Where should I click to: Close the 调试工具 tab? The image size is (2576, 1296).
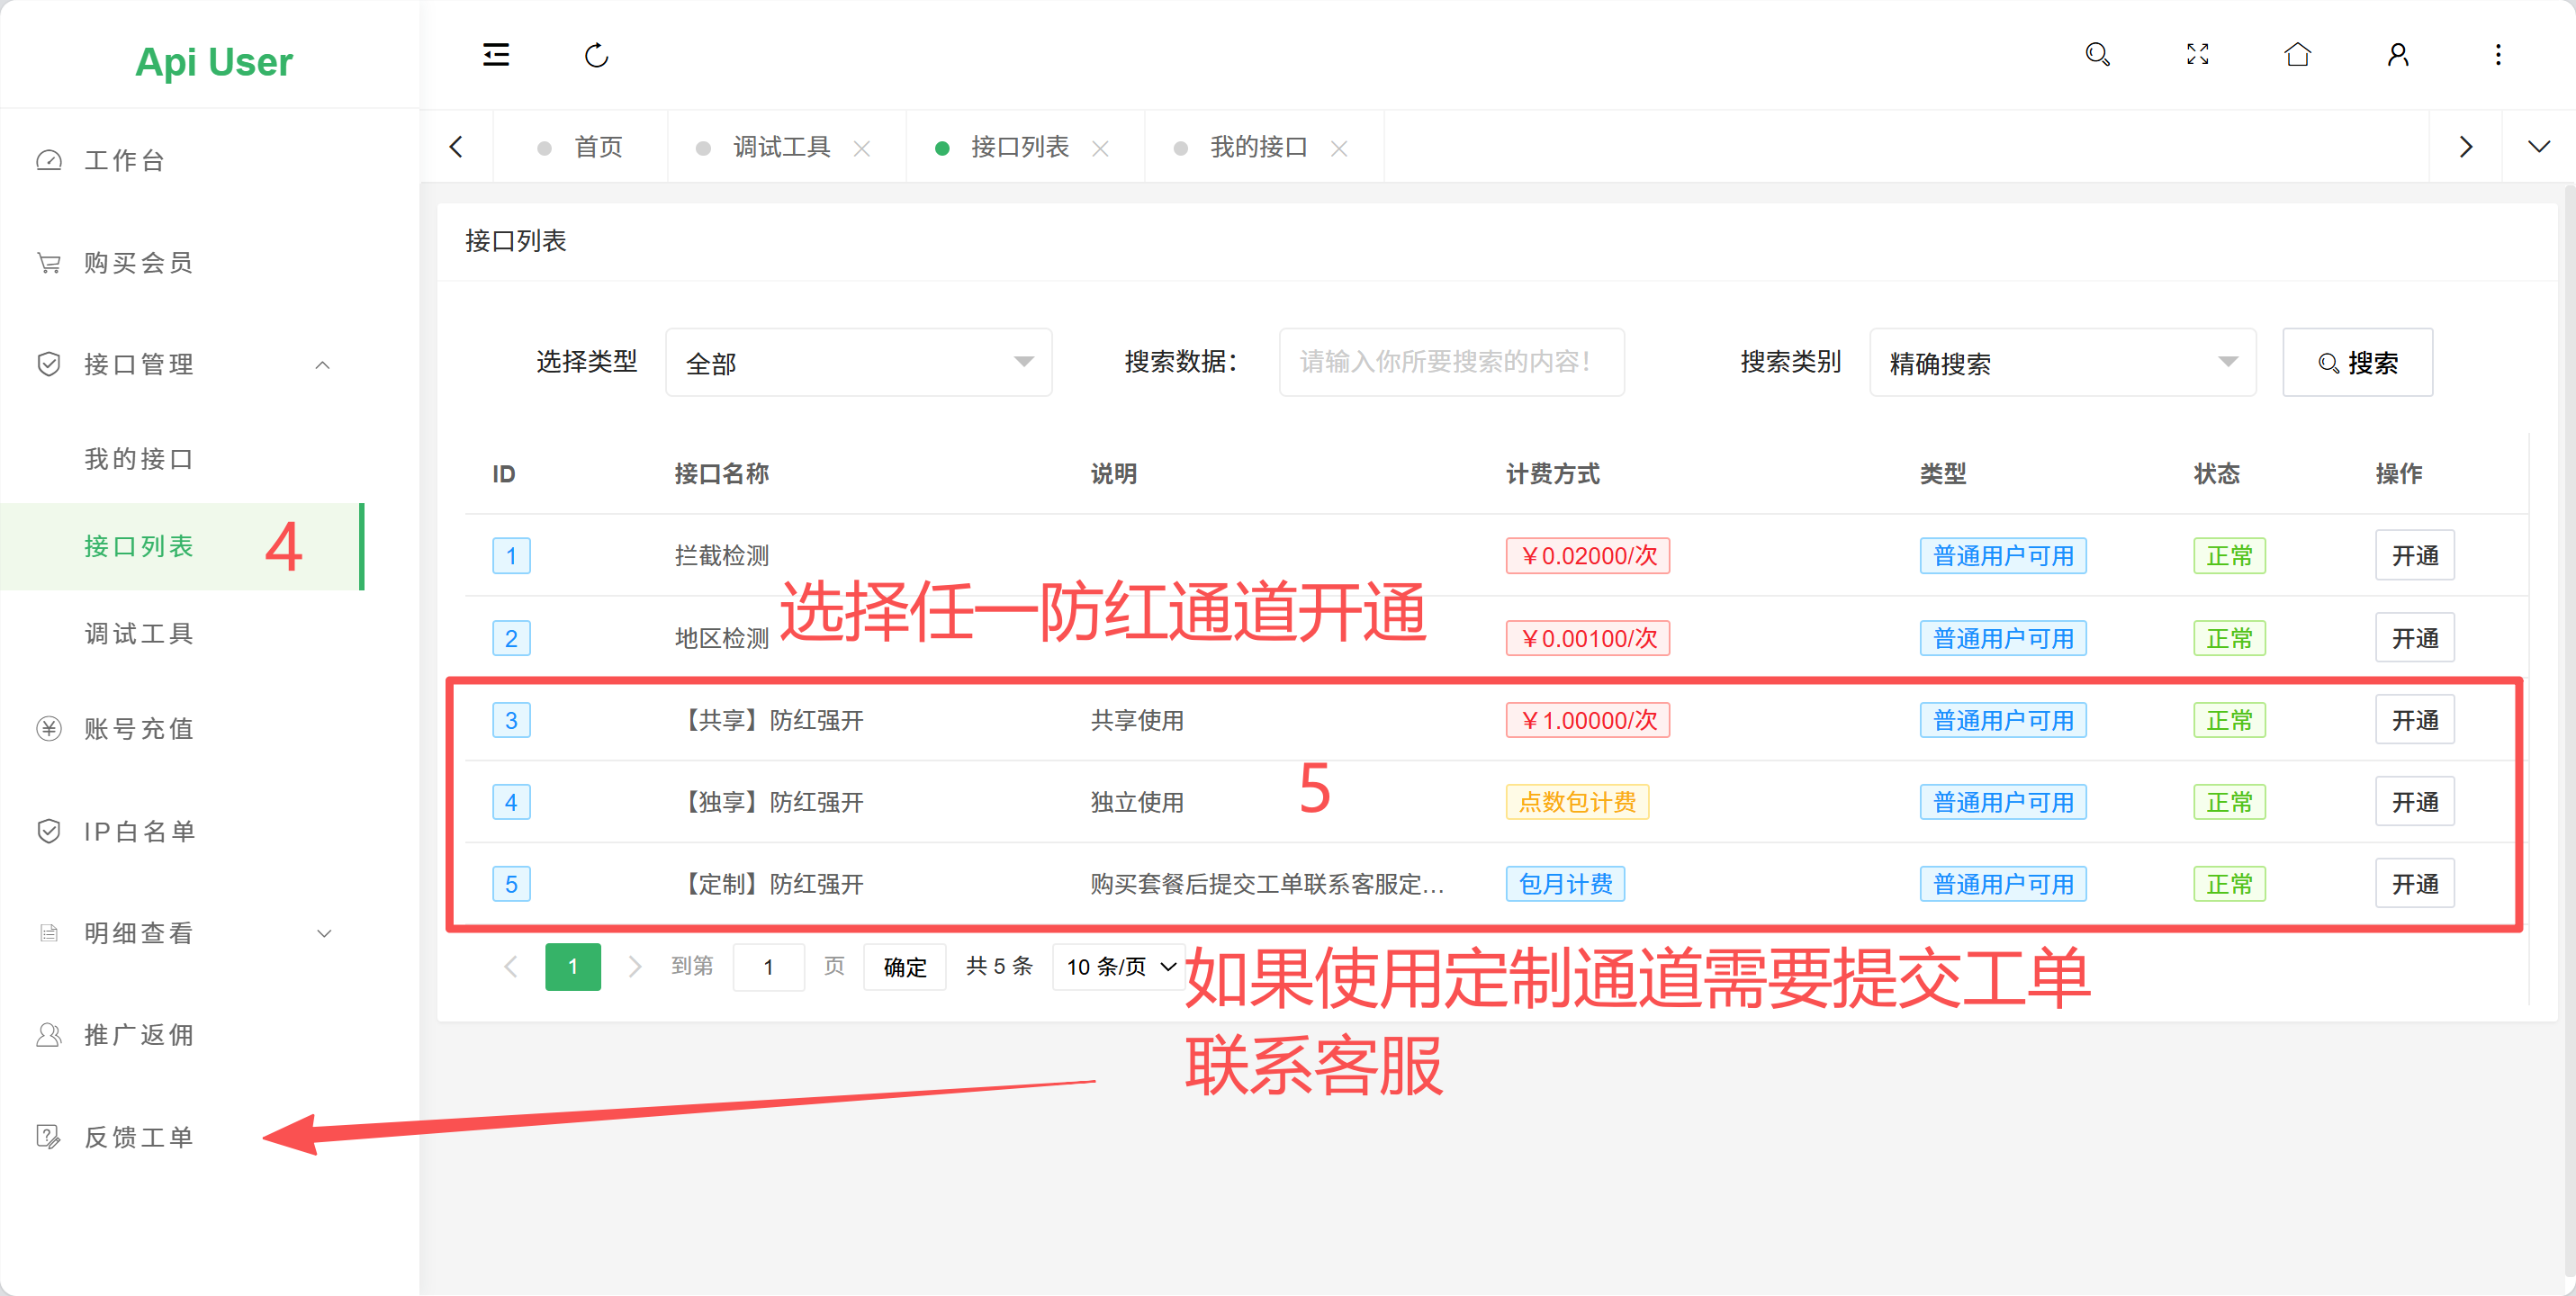862,149
